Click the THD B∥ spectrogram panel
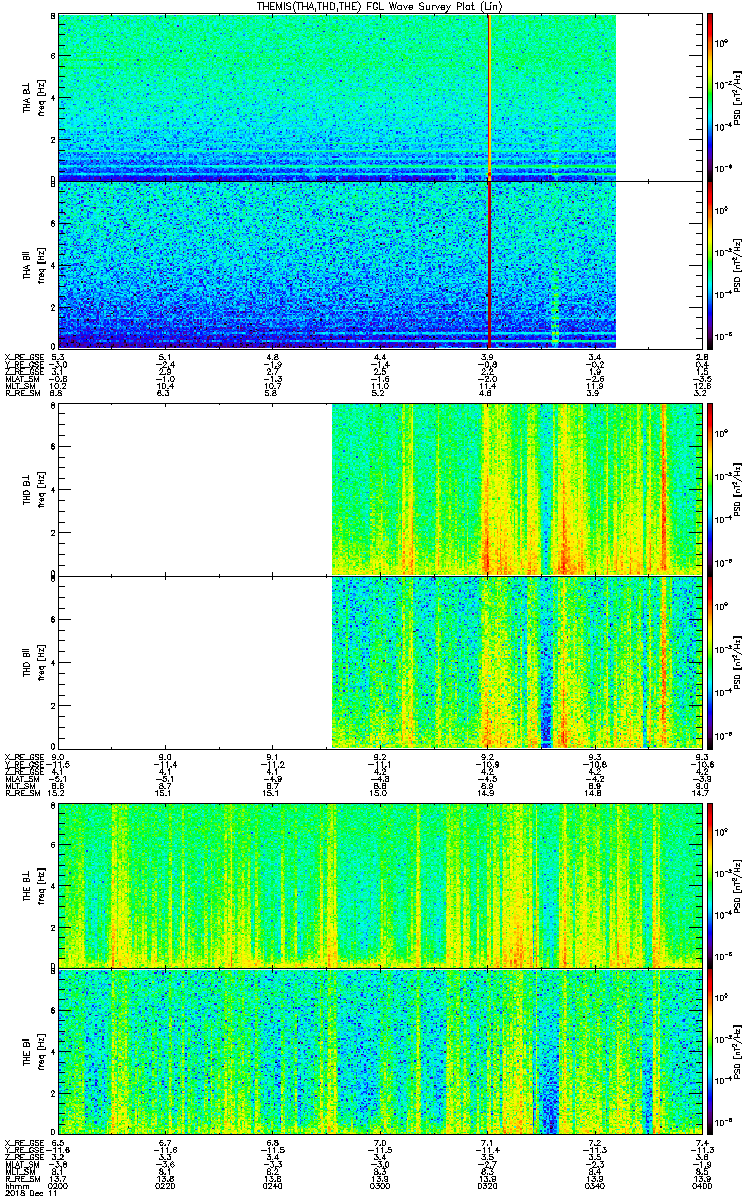Screen dimensions: 750x1200 point(380,661)
